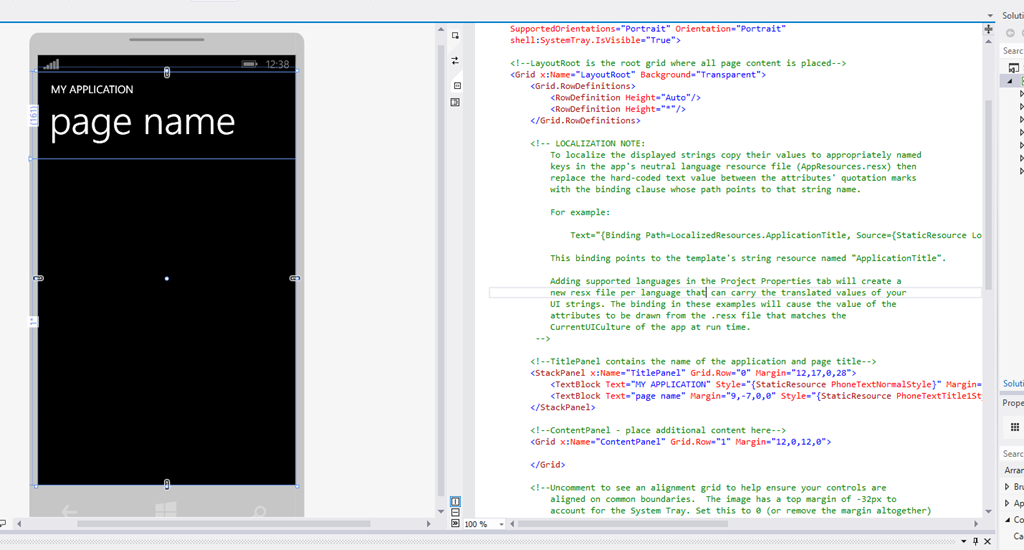Expand the Brush property category
The width and height of the screenshot is (1024, 550).
[1006, 487]
